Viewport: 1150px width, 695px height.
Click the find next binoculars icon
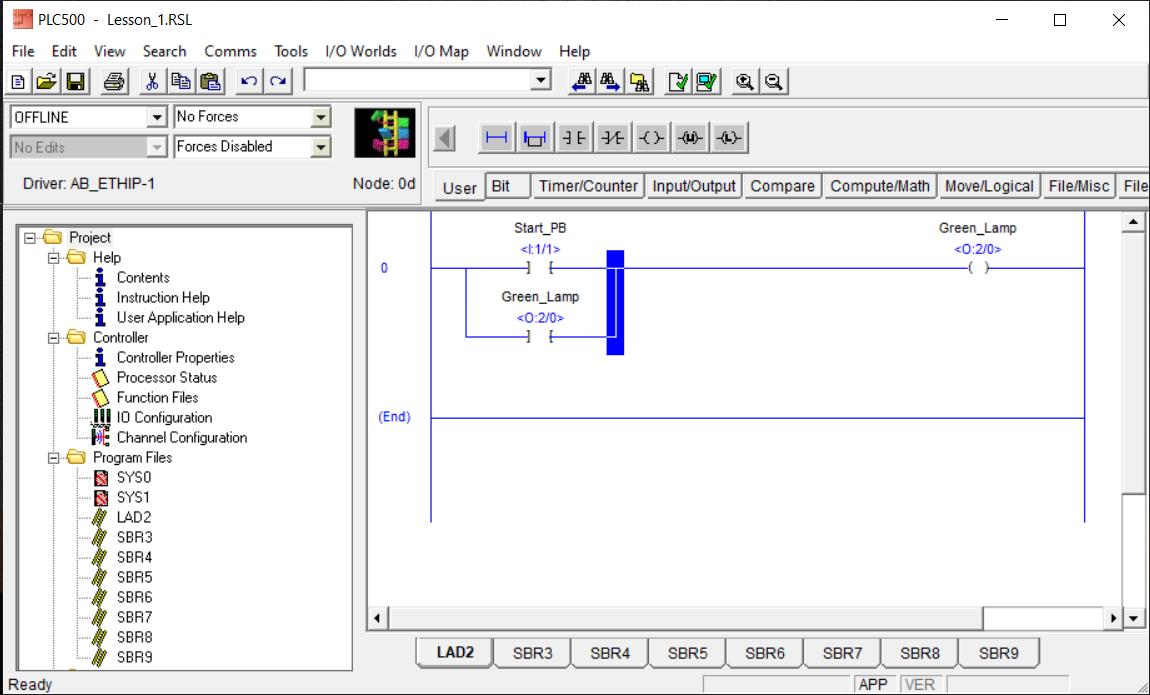point(610,81)
